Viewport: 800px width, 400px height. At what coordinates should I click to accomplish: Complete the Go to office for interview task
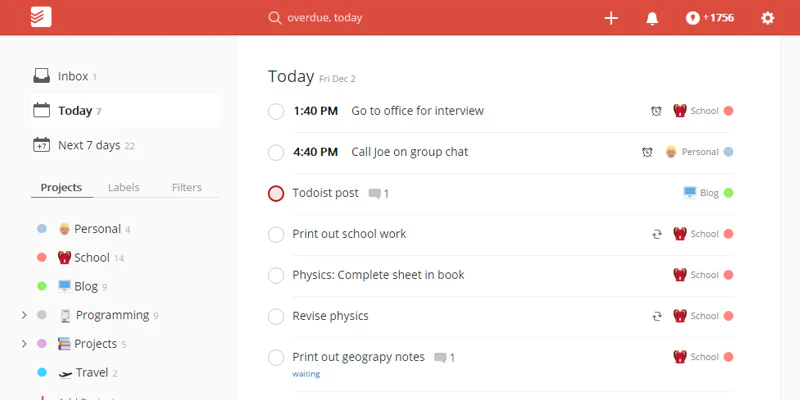[x=276, y=111]
